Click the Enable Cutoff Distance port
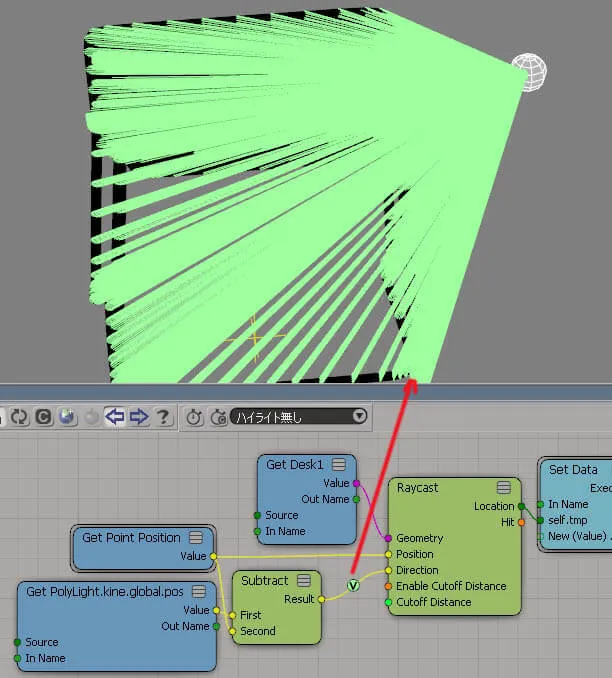Image resolution: width=612 pixels, height=678 pixels. pos(388,586)
